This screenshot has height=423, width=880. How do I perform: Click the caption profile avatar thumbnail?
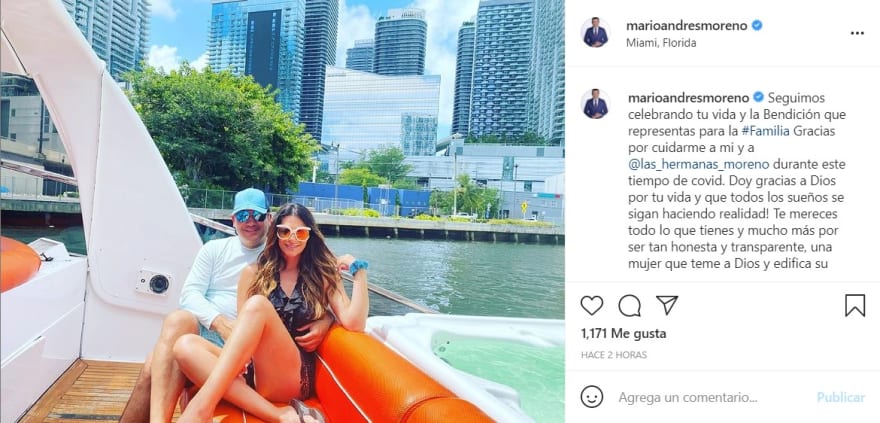(595, 104)
